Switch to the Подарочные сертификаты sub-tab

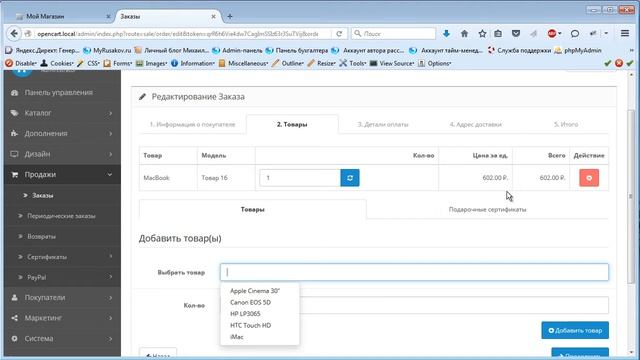tap(487, 209)
